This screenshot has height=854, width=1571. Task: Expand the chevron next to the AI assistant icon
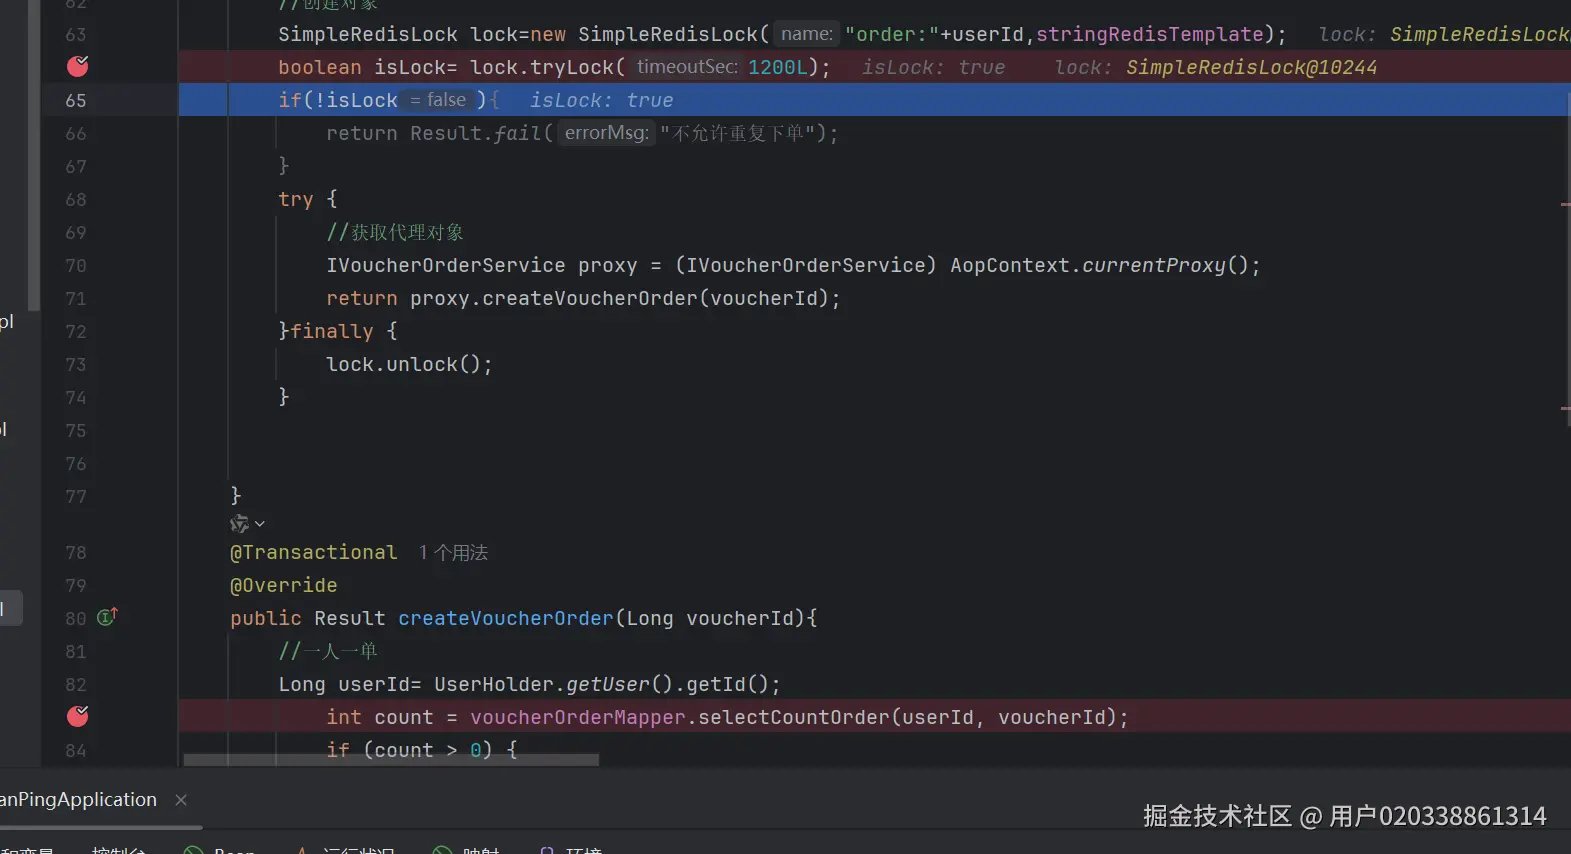point(260,524)
